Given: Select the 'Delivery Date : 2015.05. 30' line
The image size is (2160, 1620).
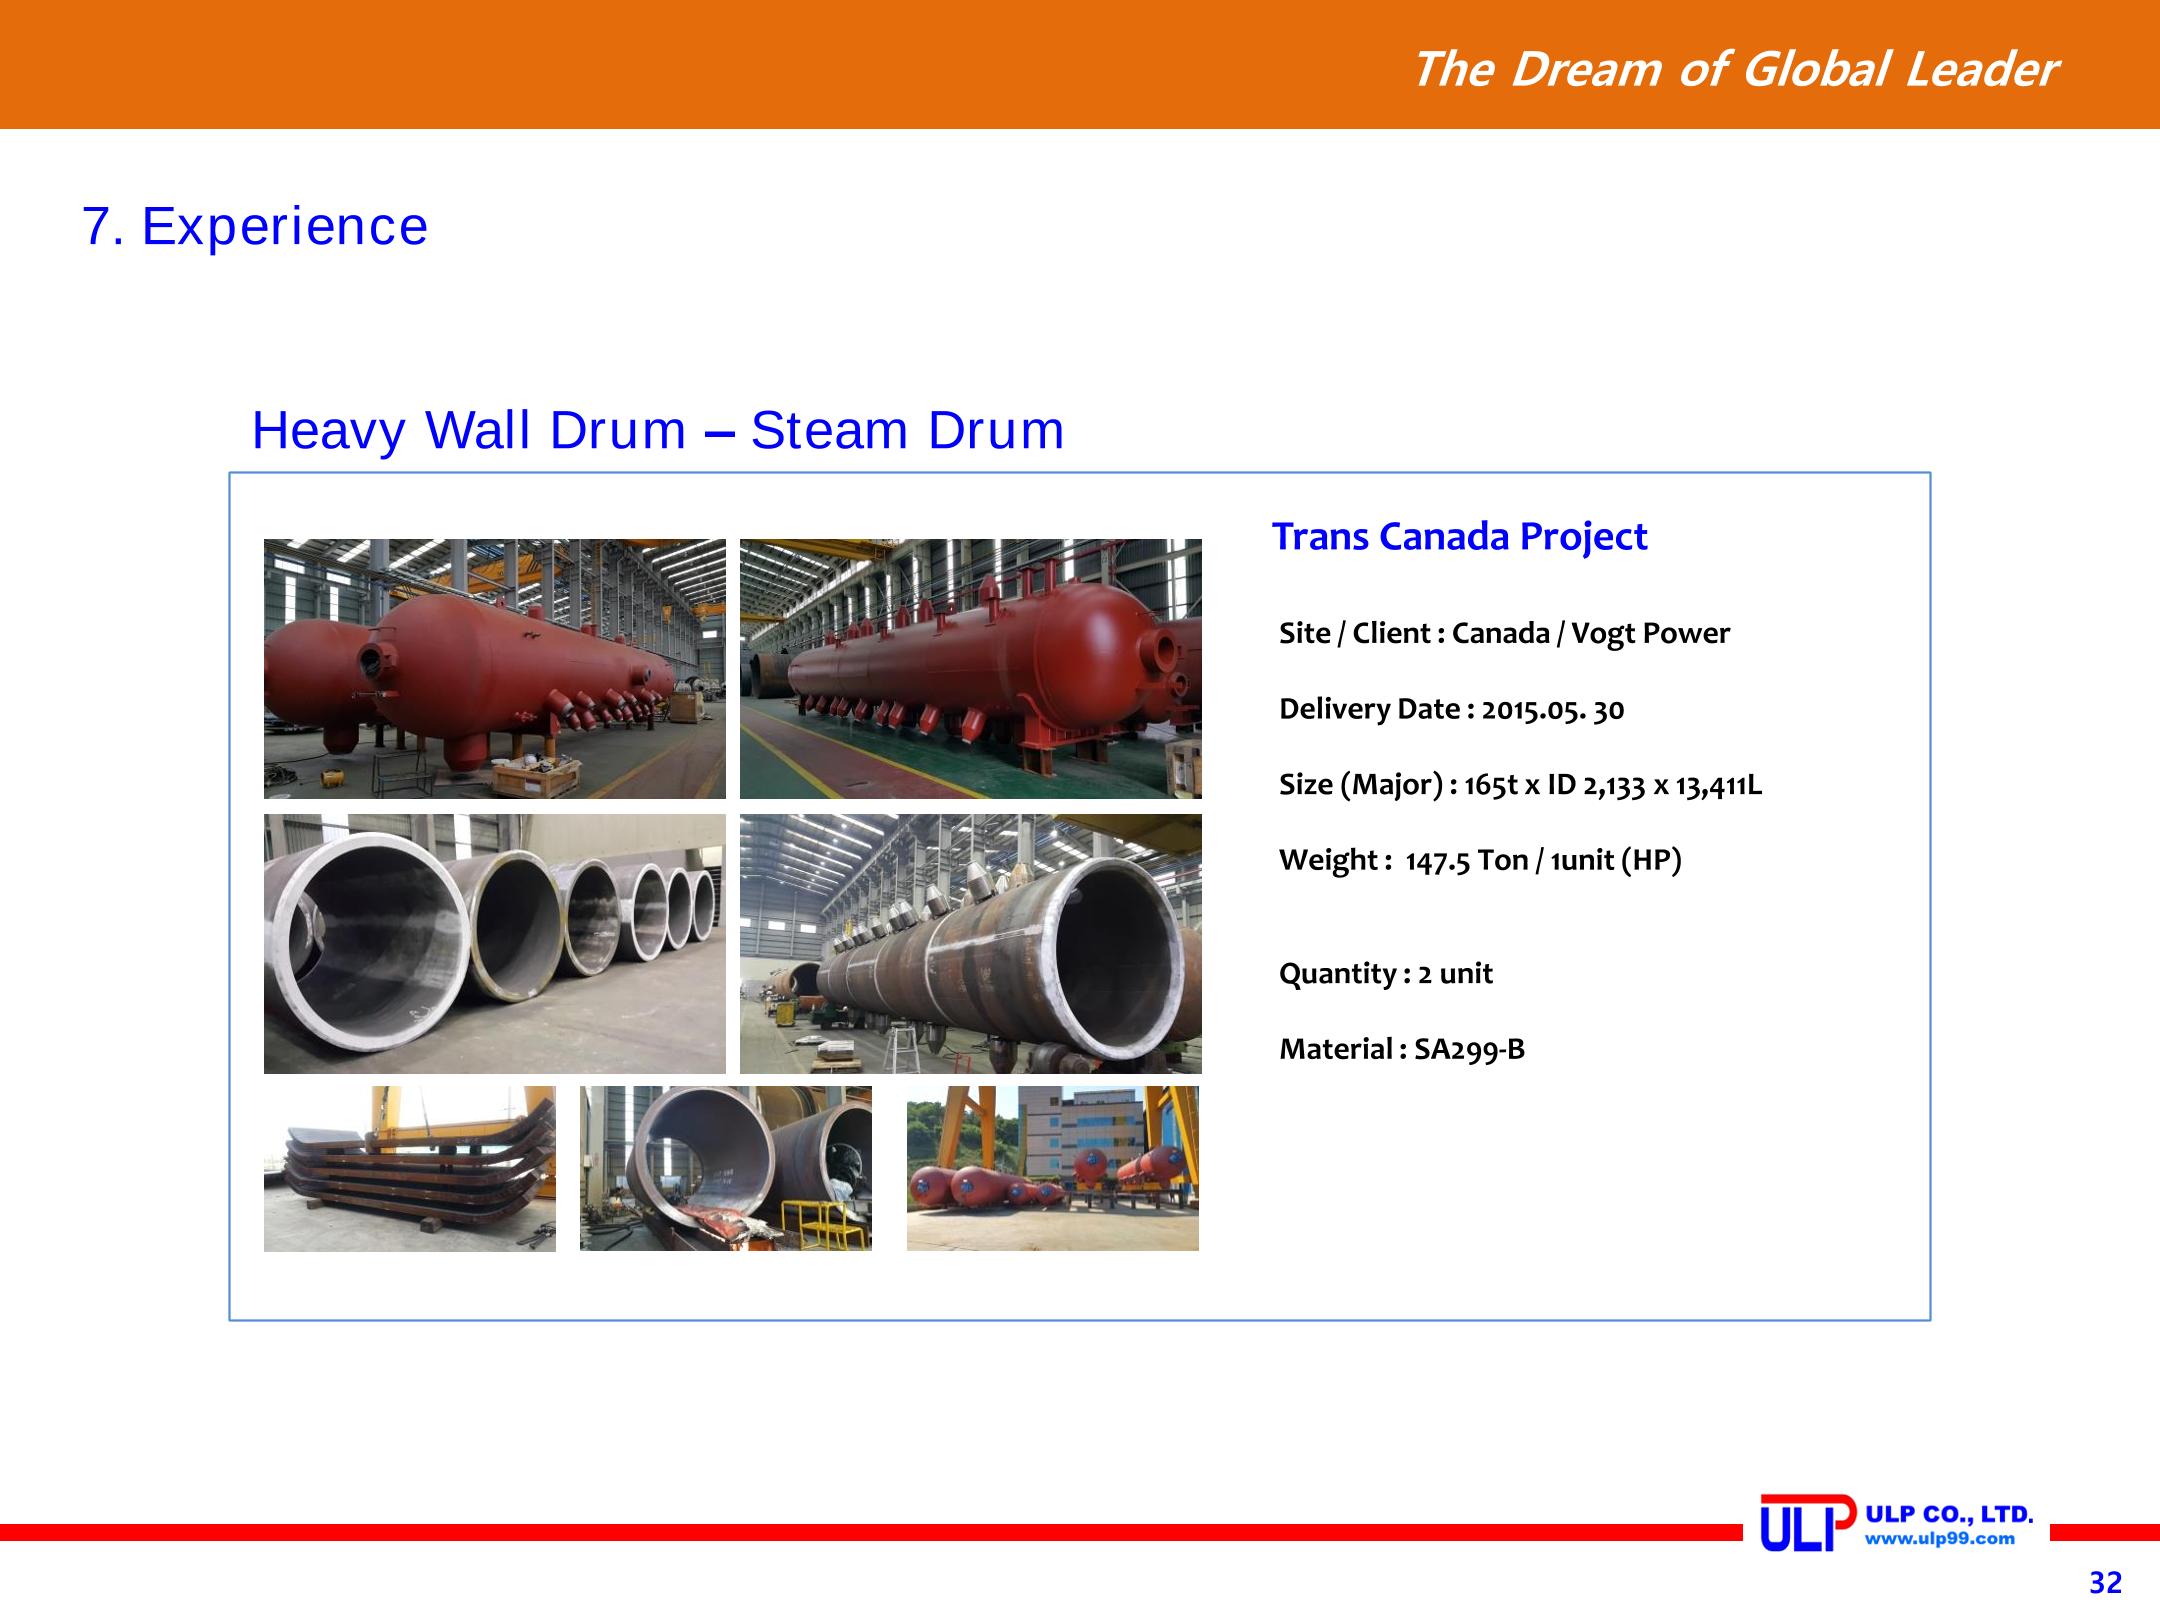Looking at the screenshot, I should click(x=1451, y=709).
